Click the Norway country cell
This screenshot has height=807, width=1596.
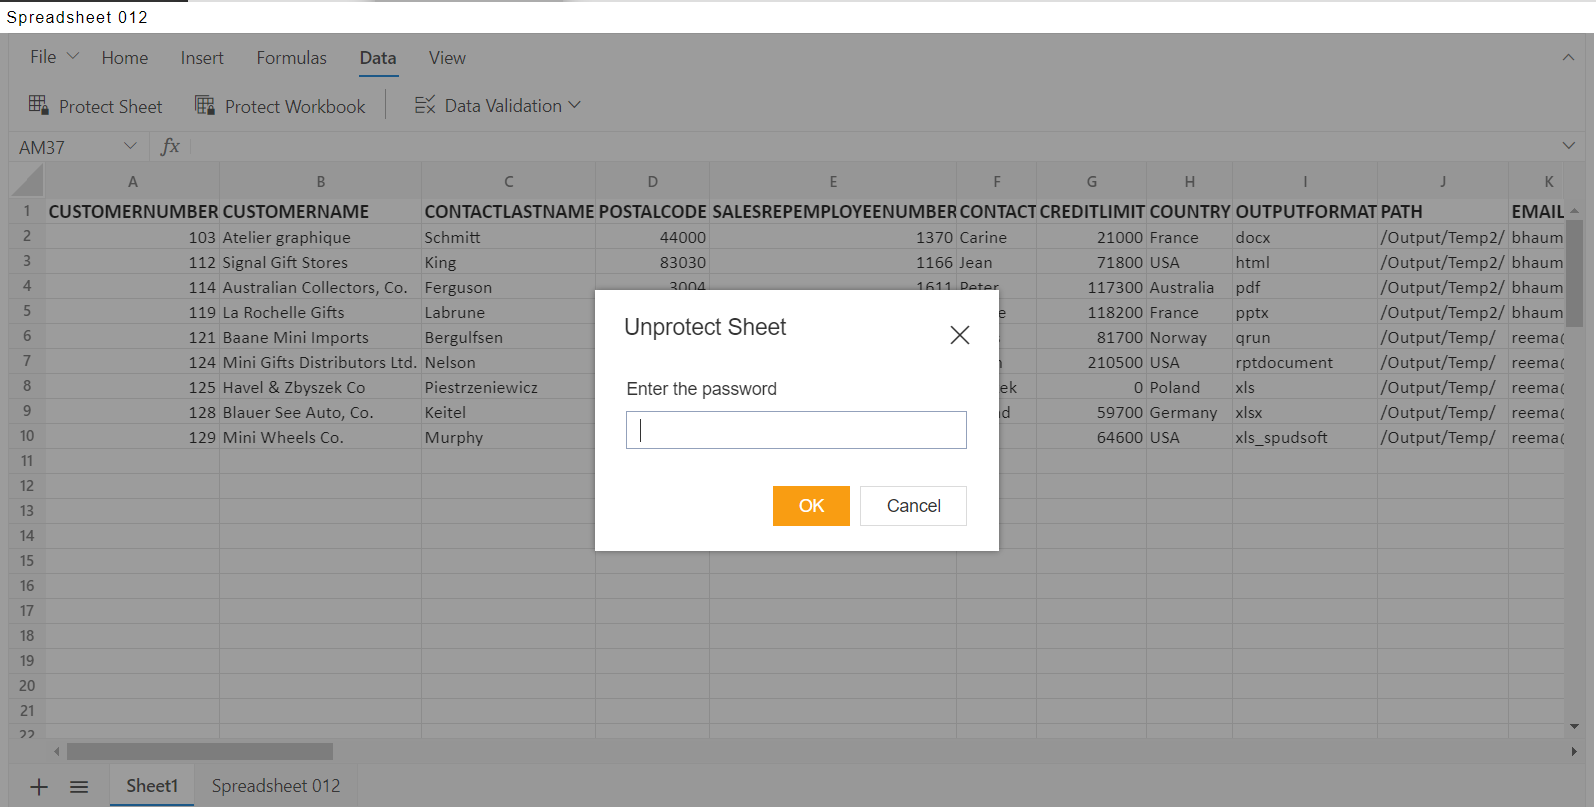click(1189, 337)
